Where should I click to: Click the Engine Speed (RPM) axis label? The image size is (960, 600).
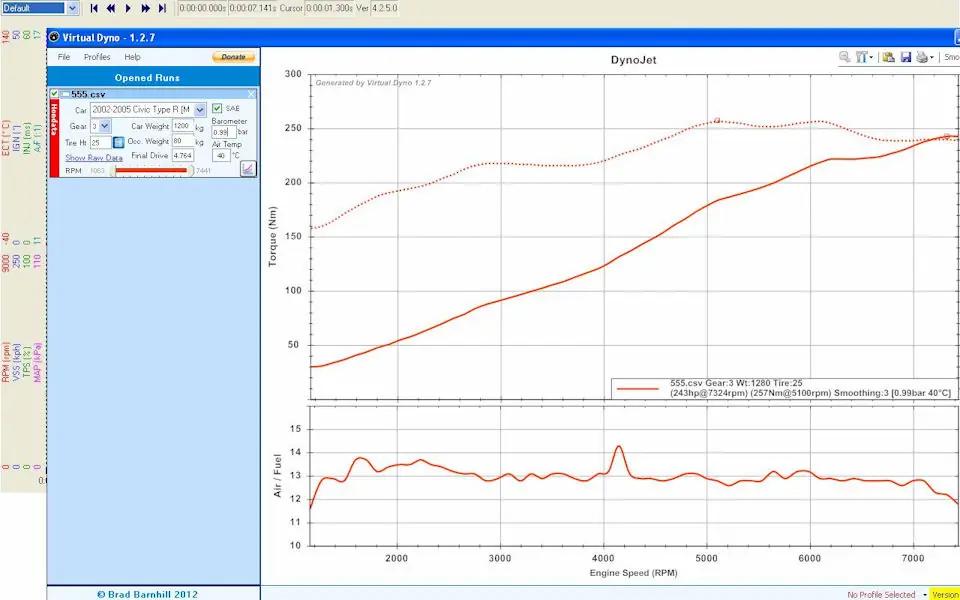click(x=634, y=573)
